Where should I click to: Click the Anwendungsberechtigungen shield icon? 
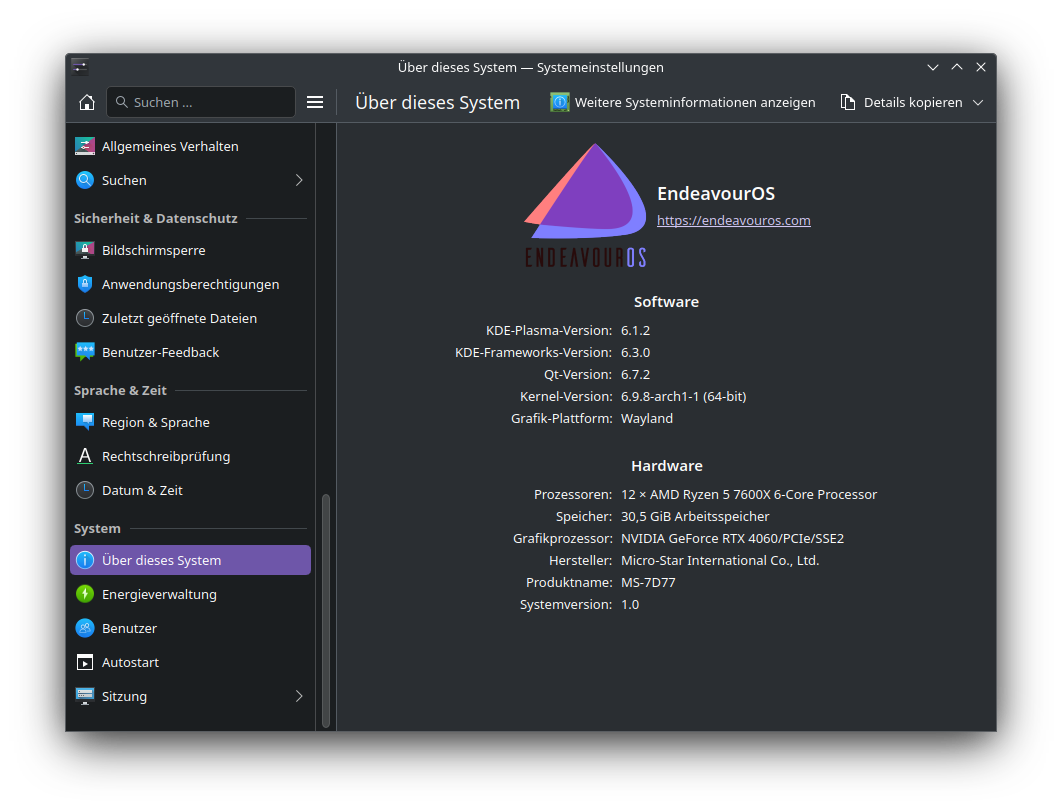(85, 284)
